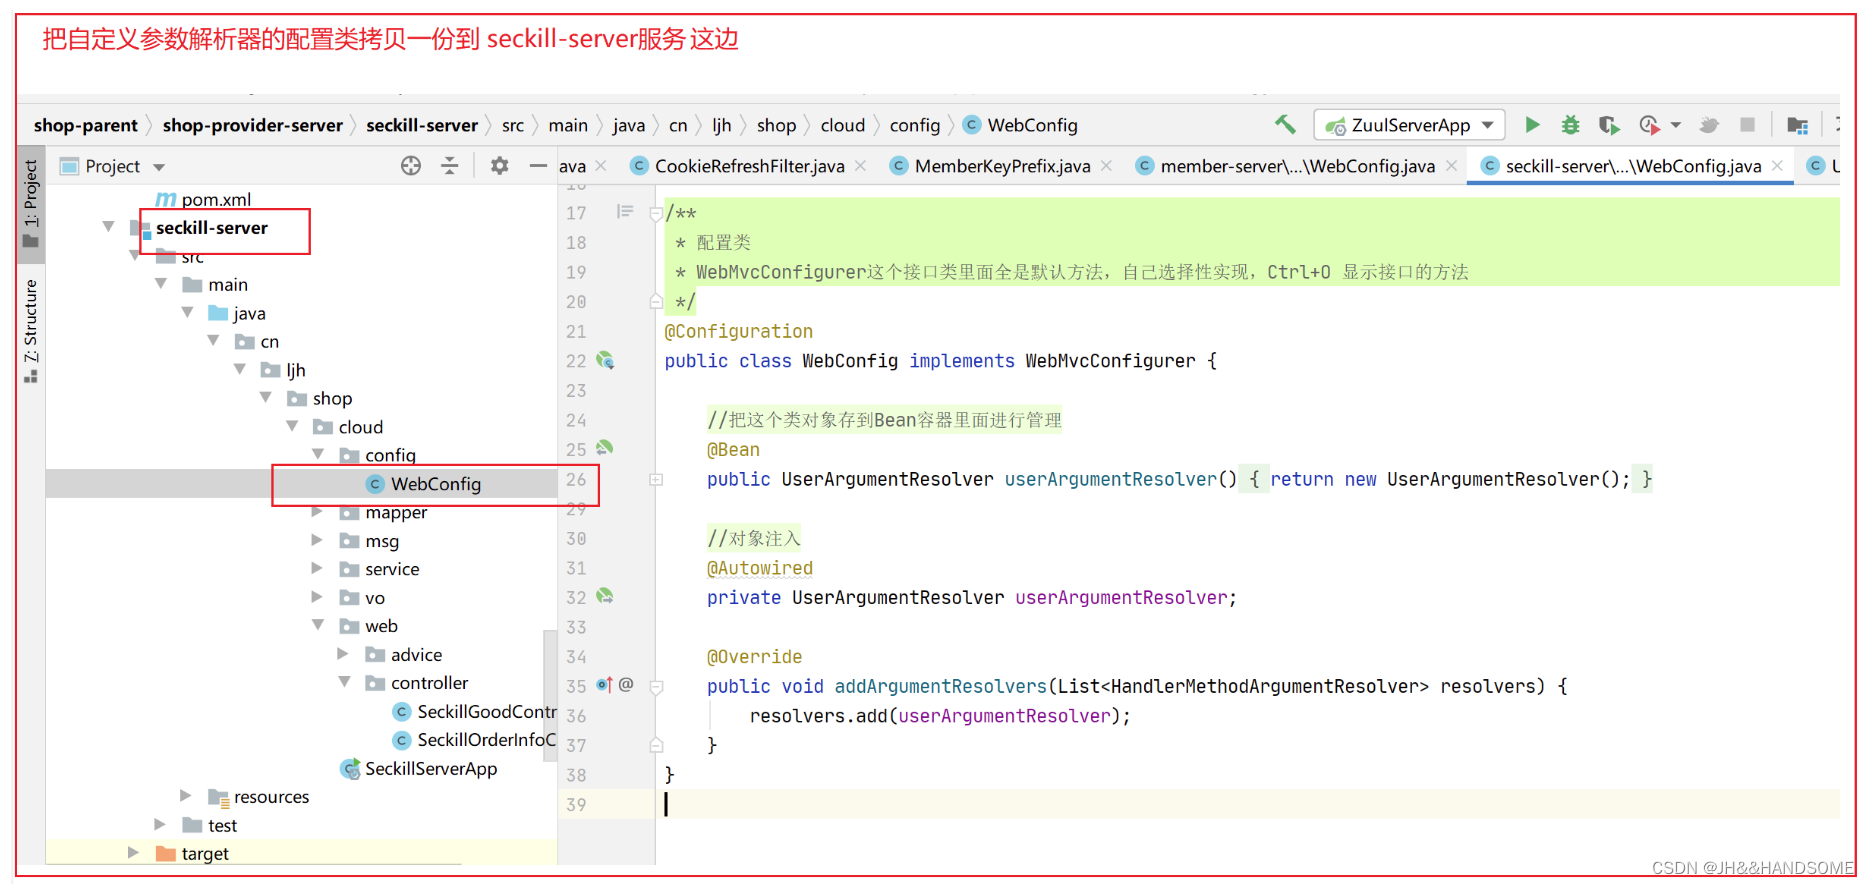
Task: Collapse the web package node
Action: click(318, 625)
